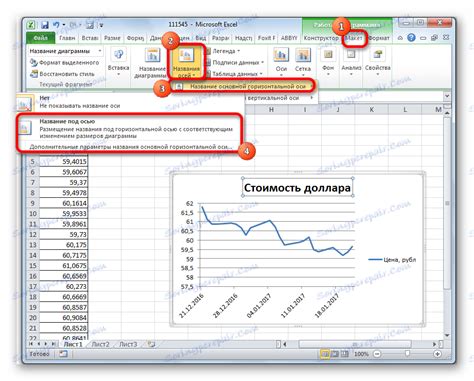
Task: Choose Название под осью option
Action: pos(129,128)
